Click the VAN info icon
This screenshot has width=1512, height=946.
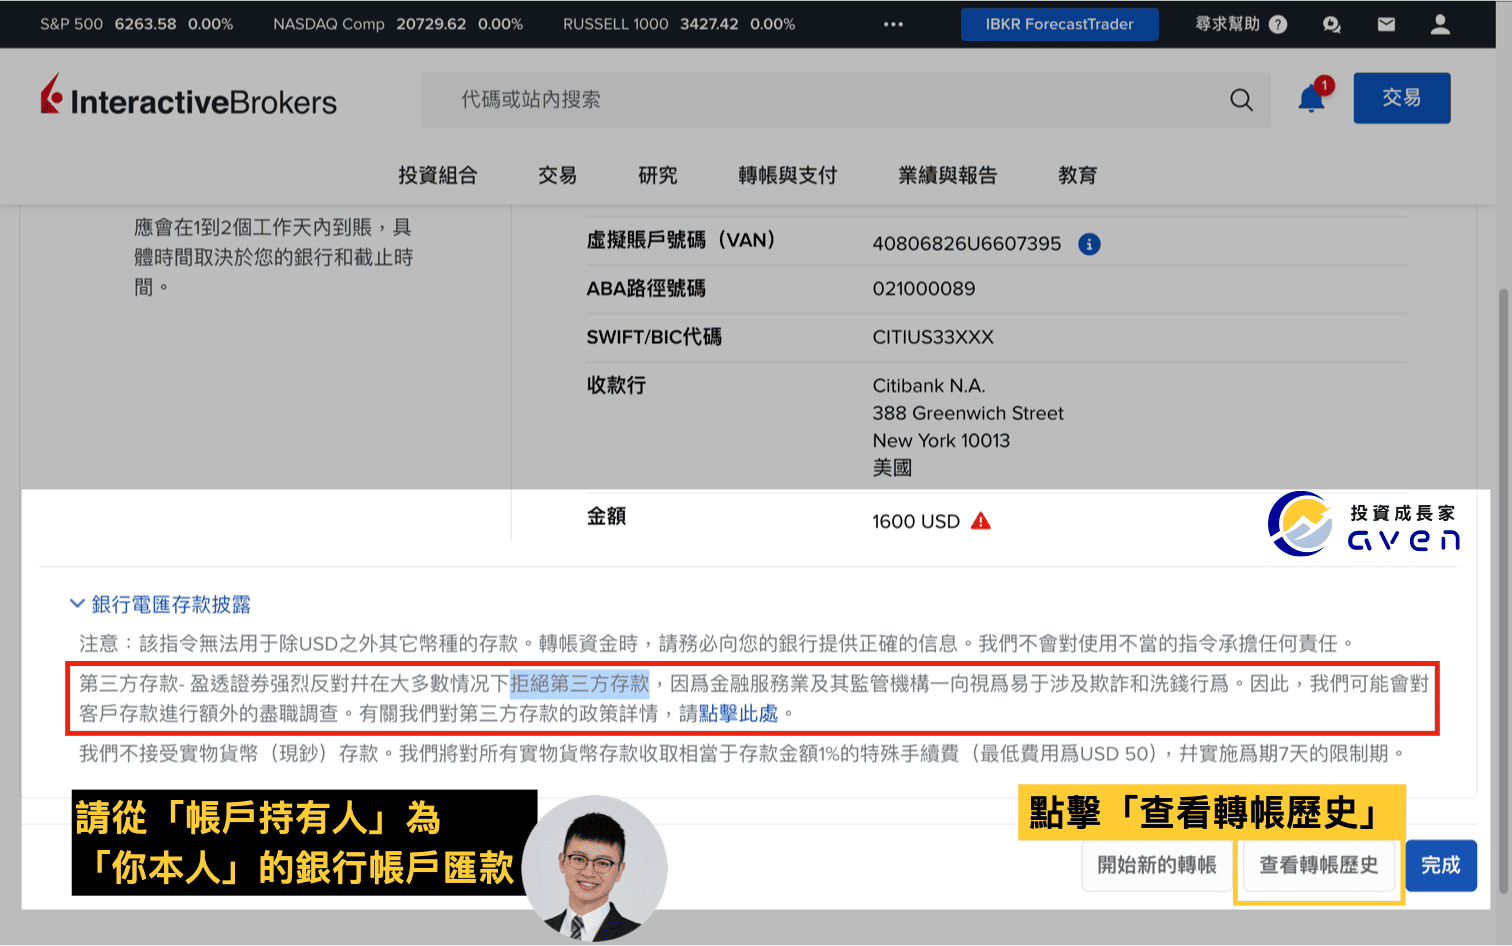pos(1089,244)
